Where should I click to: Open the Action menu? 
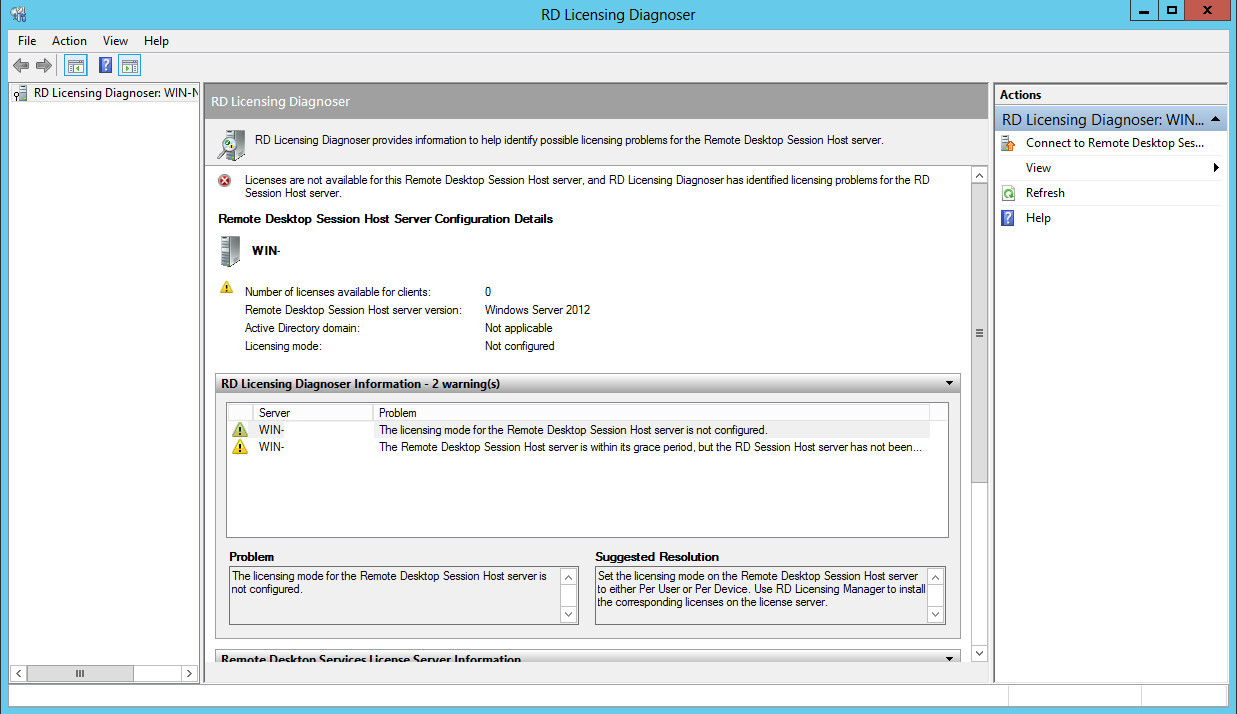pos(69,41)
